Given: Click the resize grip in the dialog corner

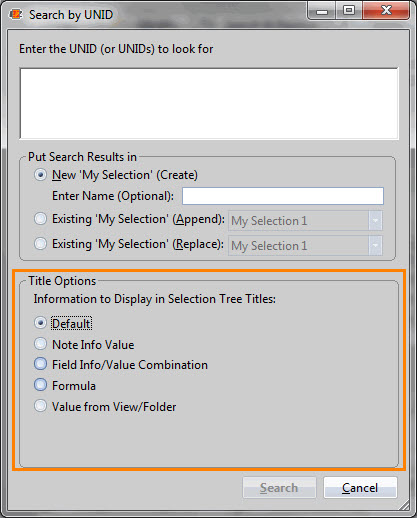Looking at the screenshot, I should [404, 505].
